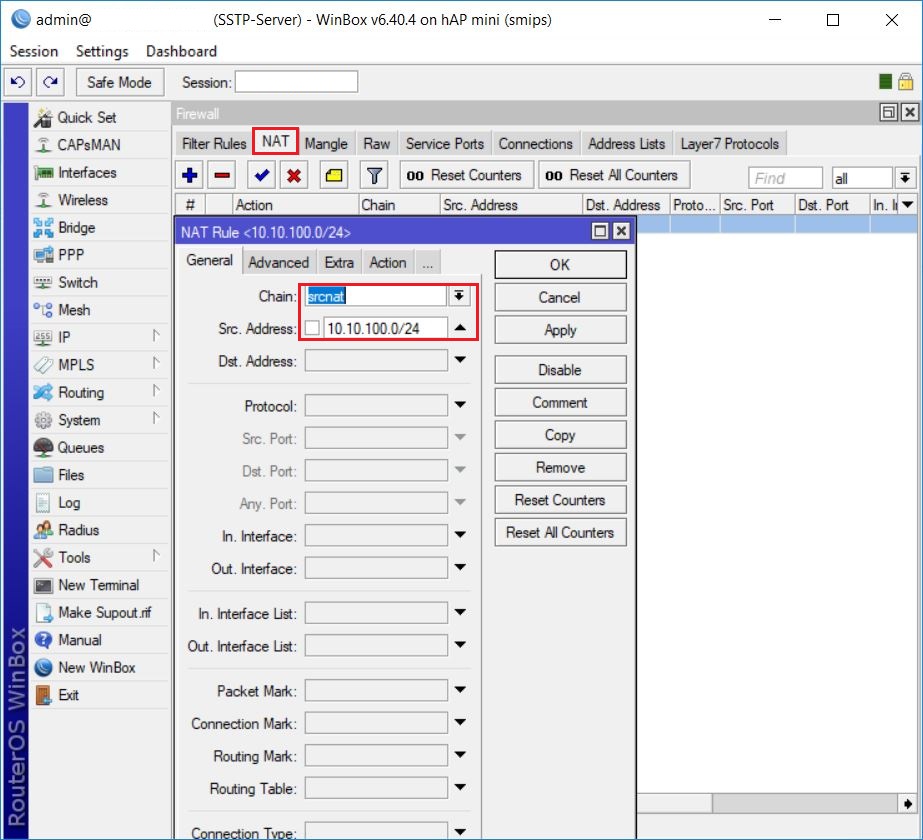Click OK in NAT Rule dialog

click(560, 265)
